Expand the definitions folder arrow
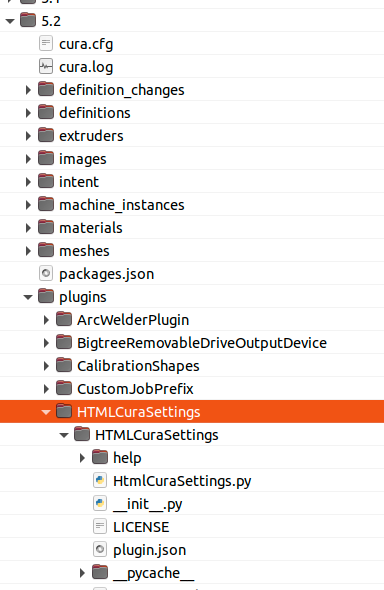 pos(28,113)
